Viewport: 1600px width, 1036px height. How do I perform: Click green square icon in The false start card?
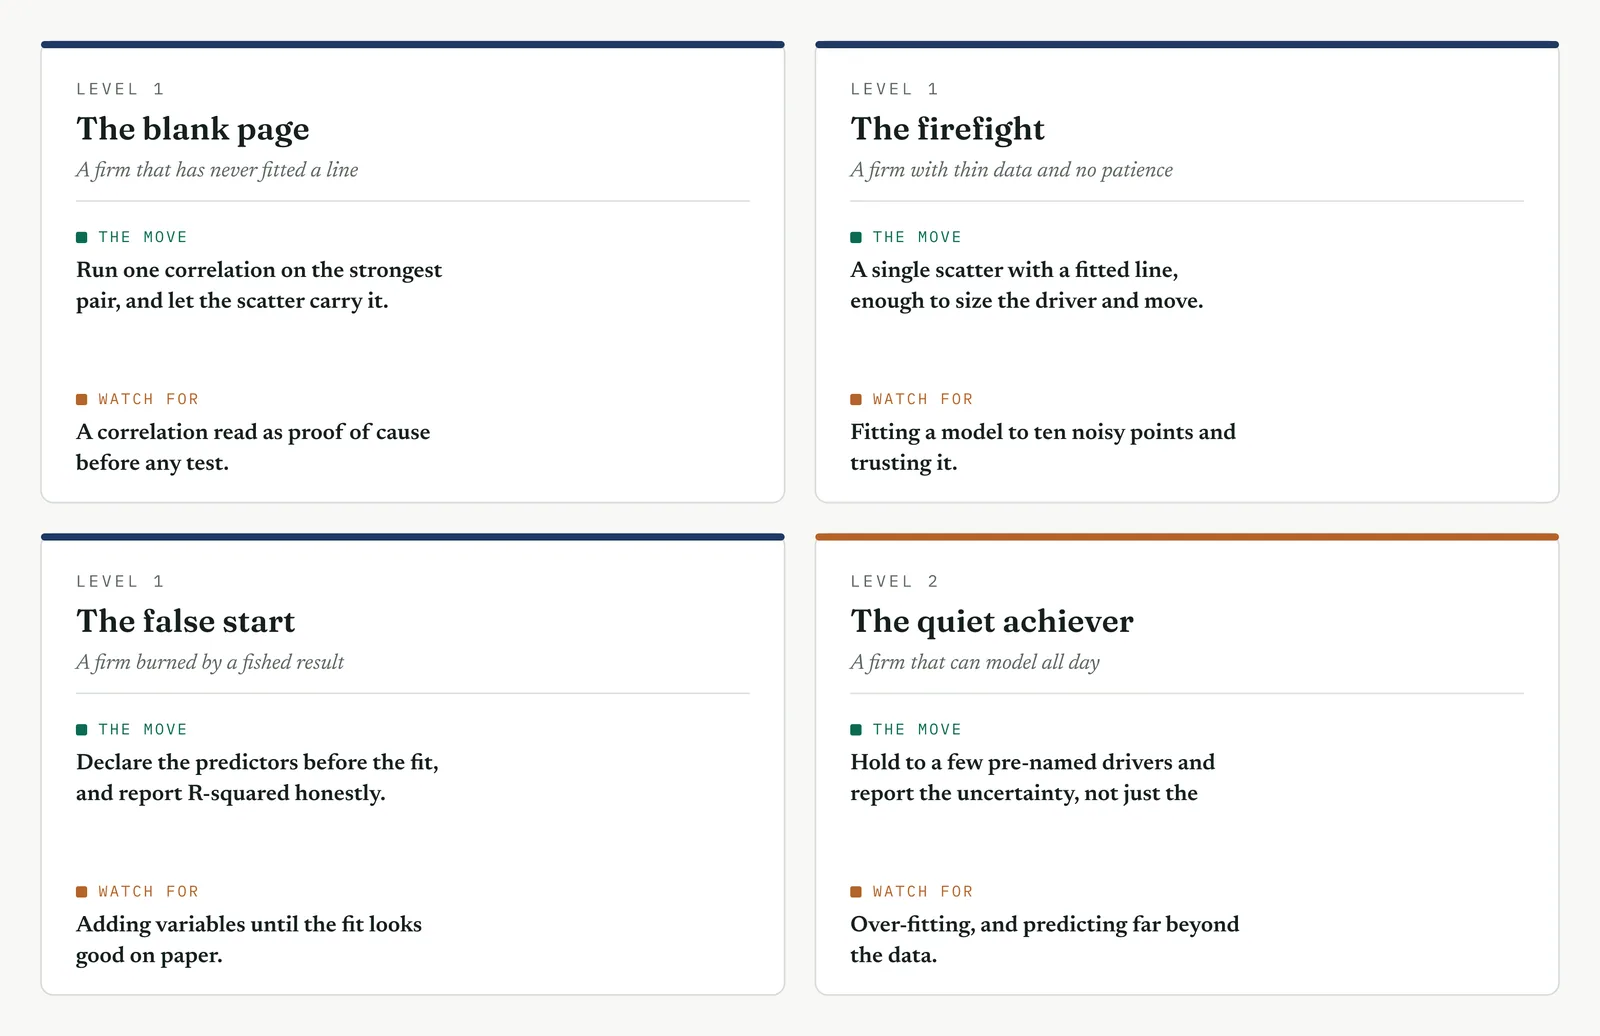tap(82, 729)
